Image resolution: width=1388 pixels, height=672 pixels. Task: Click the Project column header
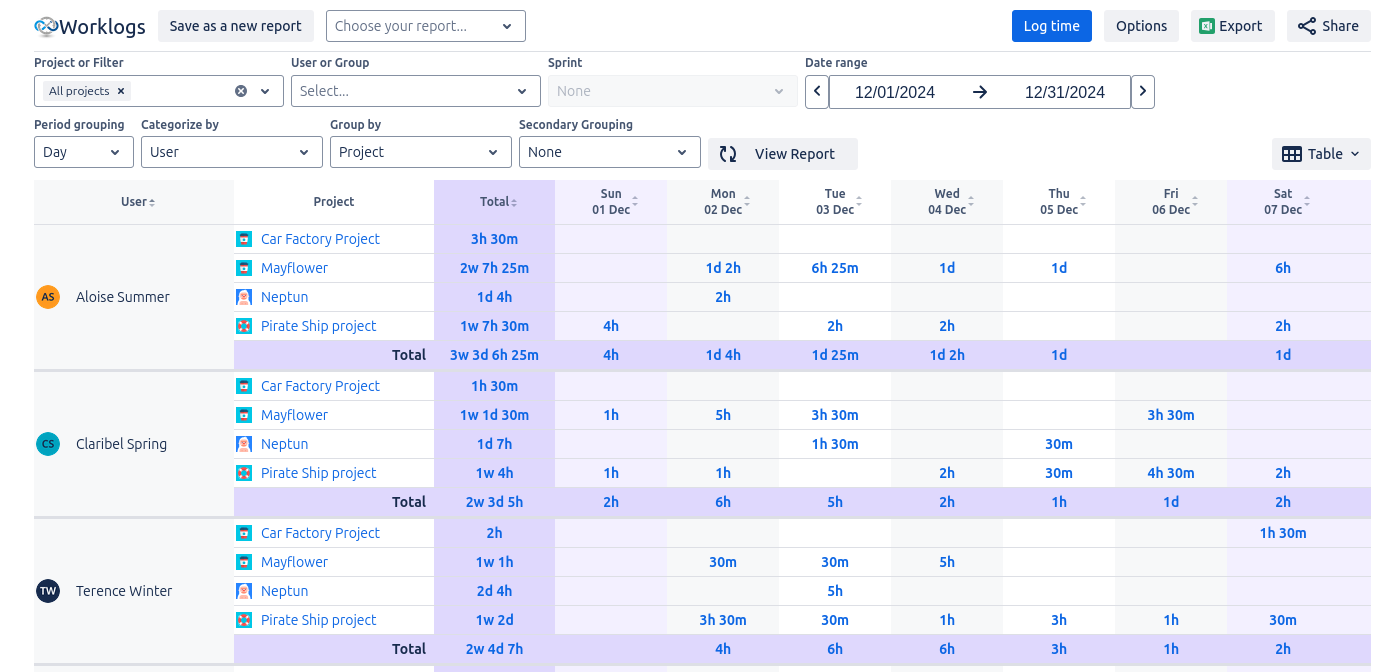tap(334, 202)
